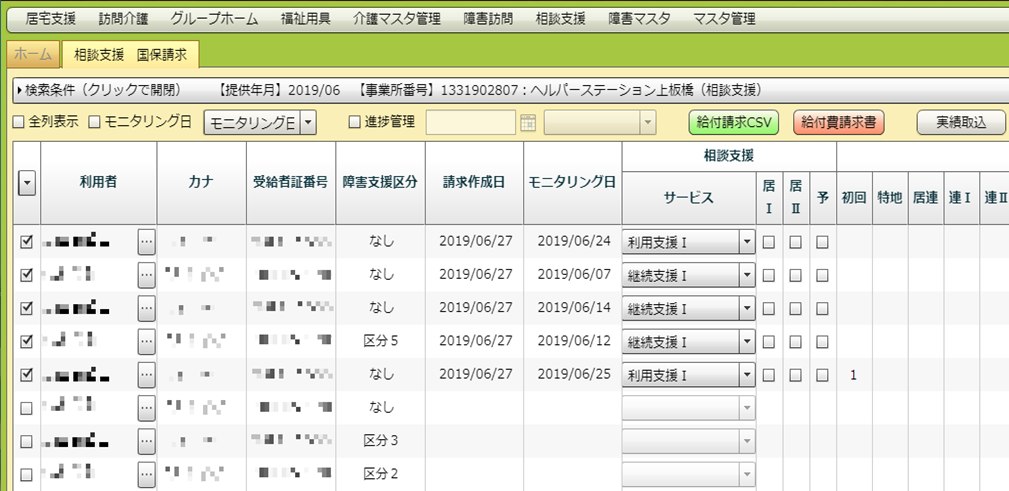
Task: Open first row 利用支援Ⅰ service dropdown
Action: pyautogui.click(x=745, y=242)
